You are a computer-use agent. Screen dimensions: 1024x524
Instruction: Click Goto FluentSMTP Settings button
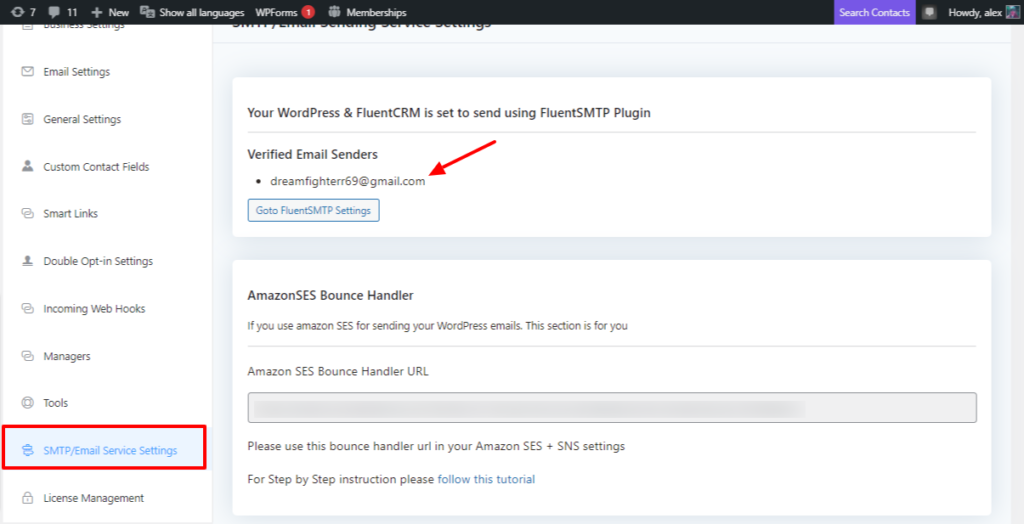click(313, 210)
